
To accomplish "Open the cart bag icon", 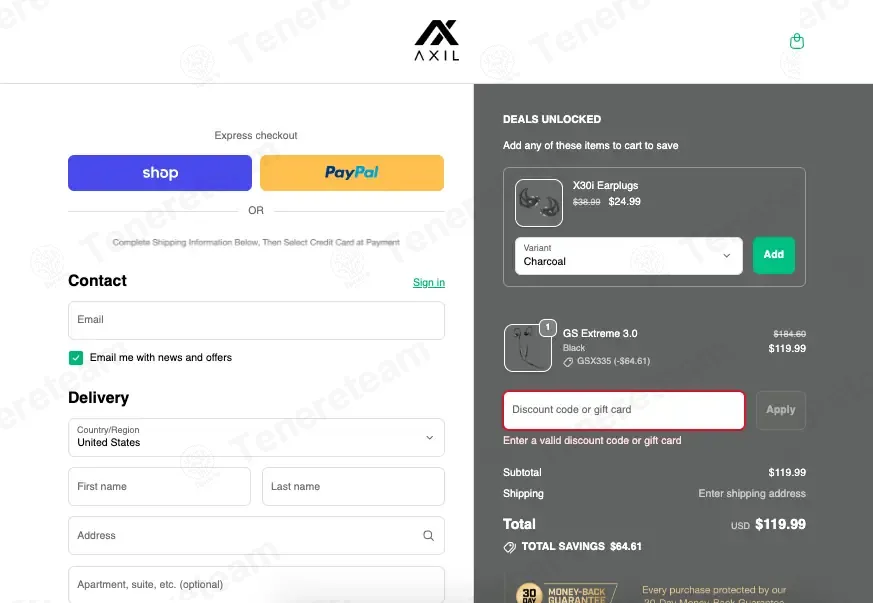I will coord(797,41).
